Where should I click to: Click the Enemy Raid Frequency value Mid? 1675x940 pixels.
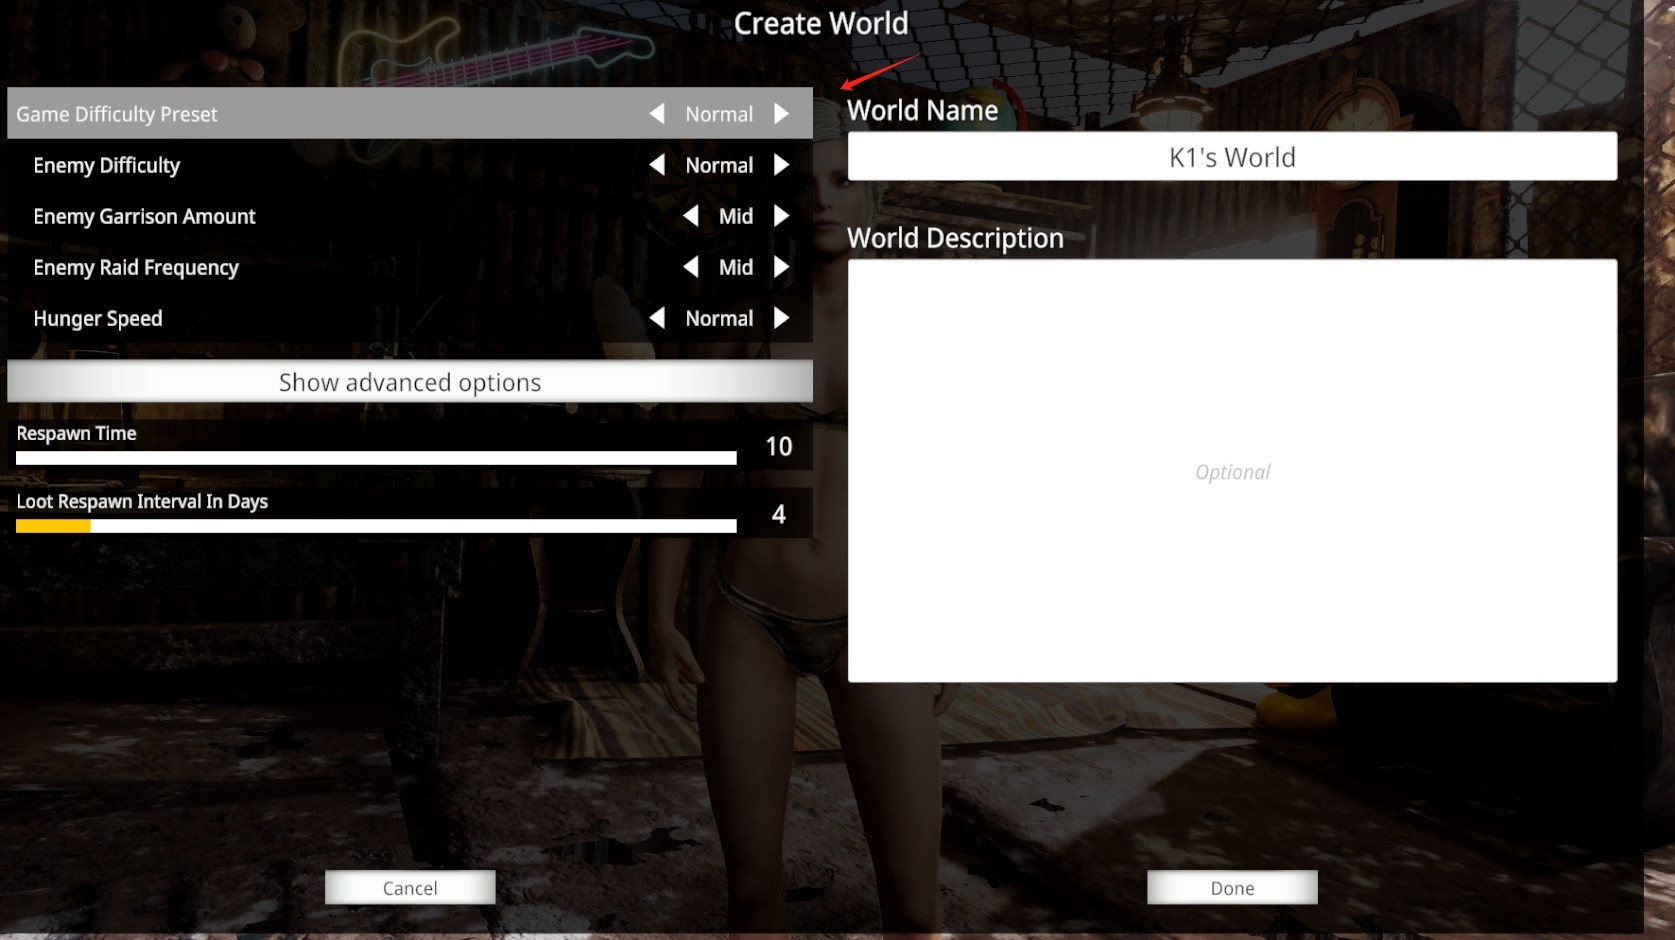[736, 267]
